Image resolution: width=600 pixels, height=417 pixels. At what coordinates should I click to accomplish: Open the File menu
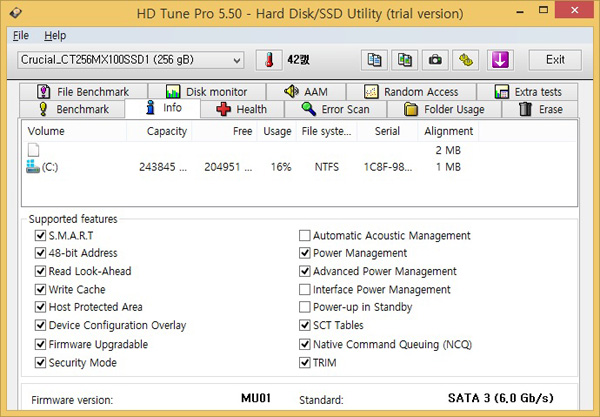[x=21, y=36]
